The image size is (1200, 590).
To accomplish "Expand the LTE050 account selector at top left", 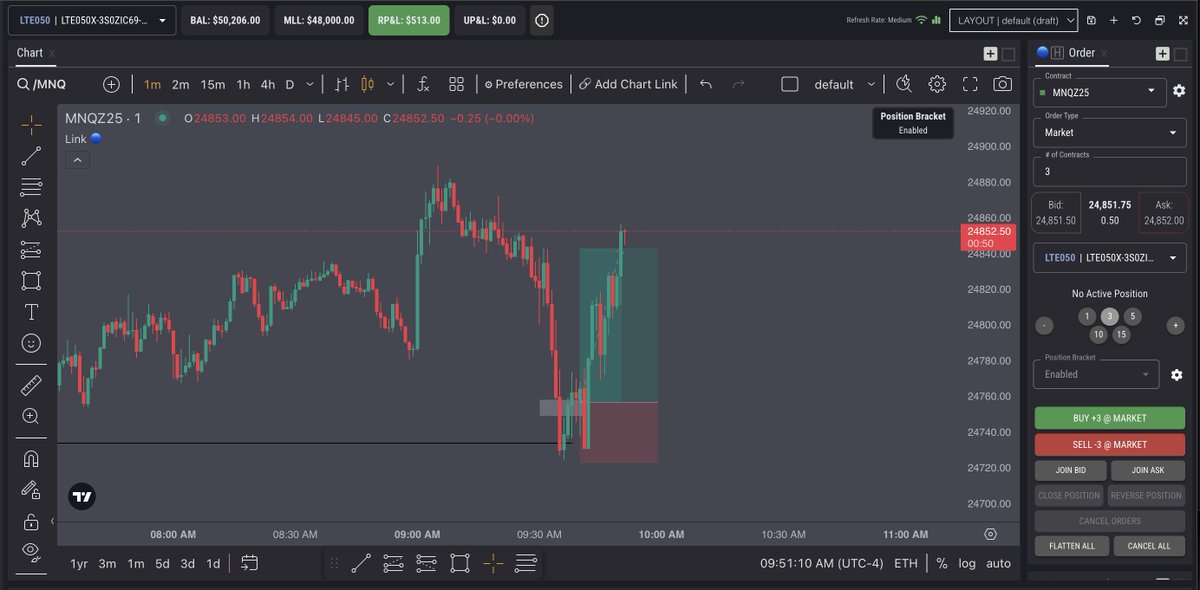I will 93,20.
